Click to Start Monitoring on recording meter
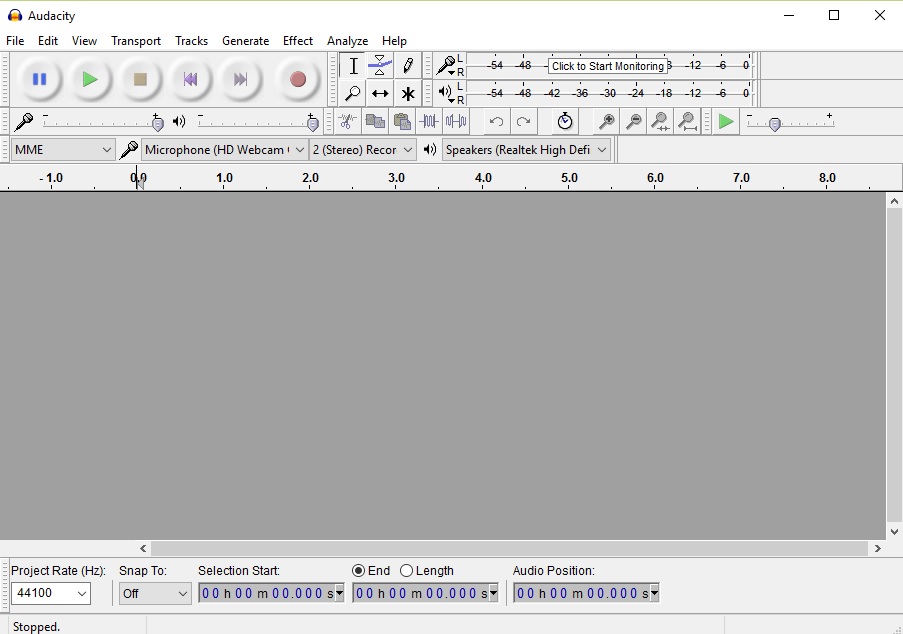Screen dimensions: 903x634 click(x=608, y=66)
